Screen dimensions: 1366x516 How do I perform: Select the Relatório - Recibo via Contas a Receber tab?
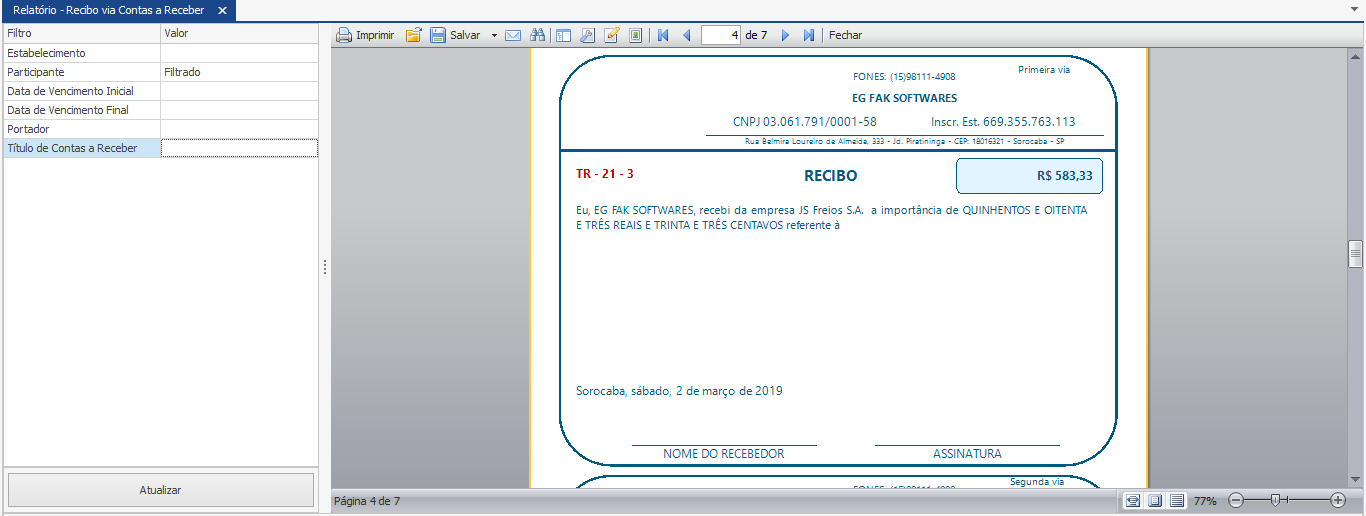(108, 10)
